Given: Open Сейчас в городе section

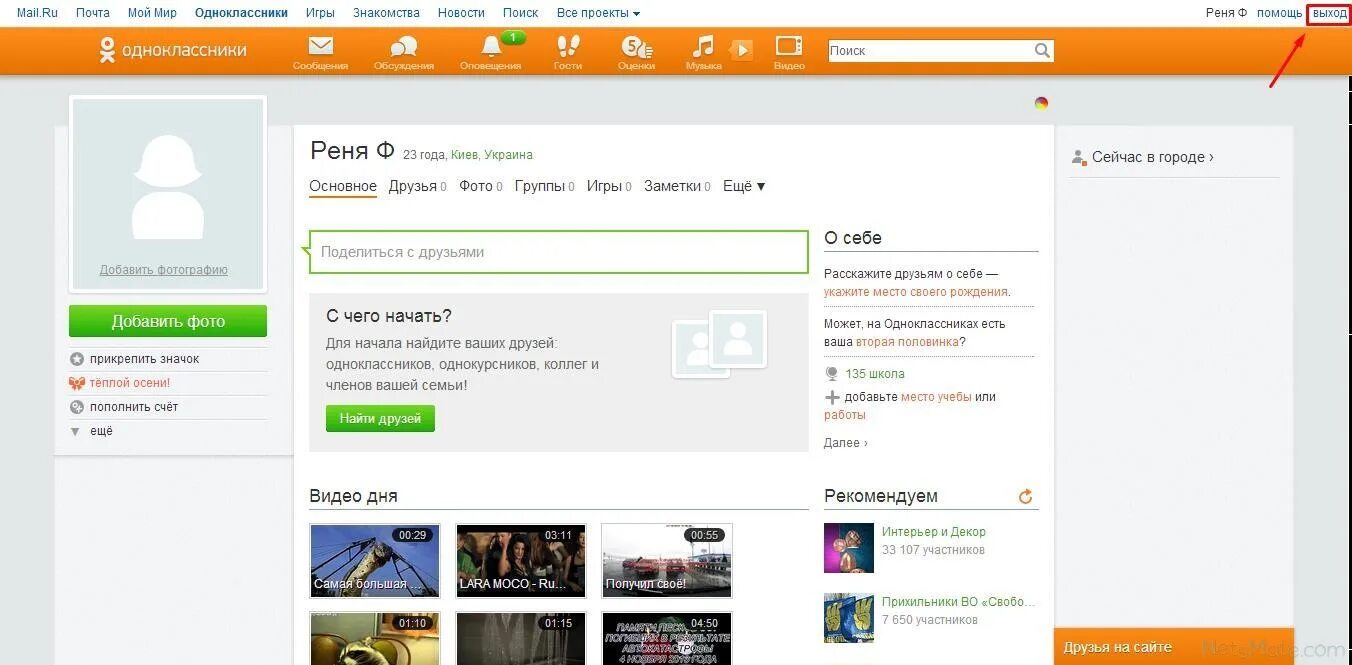Looking at the screenshot, I should 1152,157.
